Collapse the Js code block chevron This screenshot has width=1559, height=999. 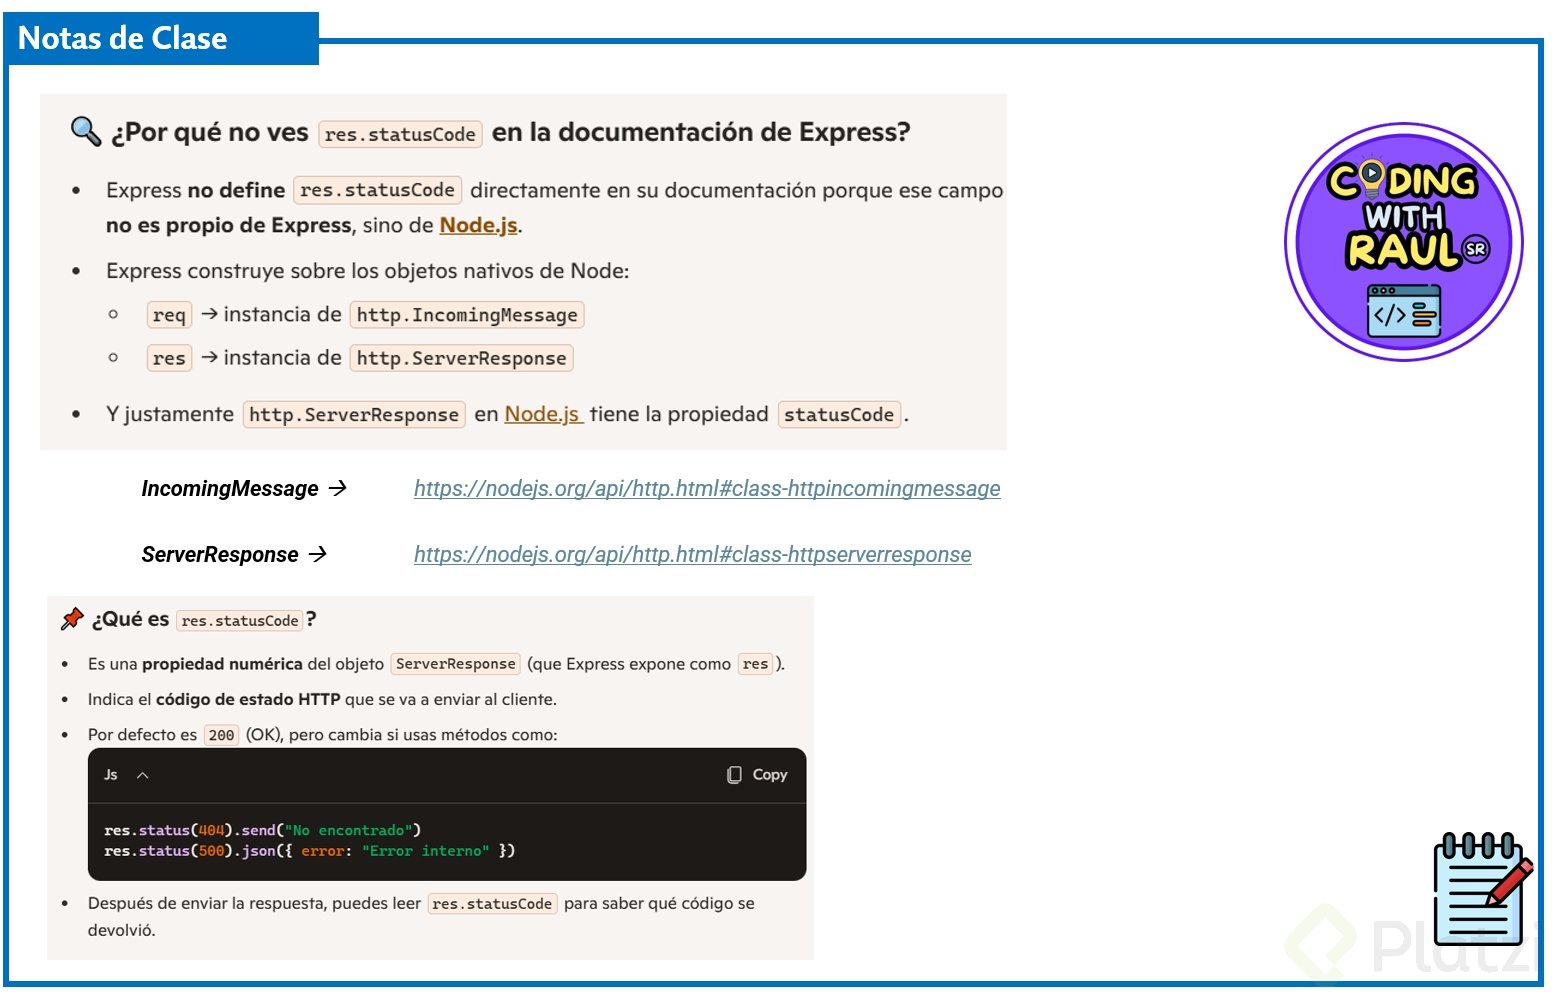pyautogui.click(x=143, y=775)
